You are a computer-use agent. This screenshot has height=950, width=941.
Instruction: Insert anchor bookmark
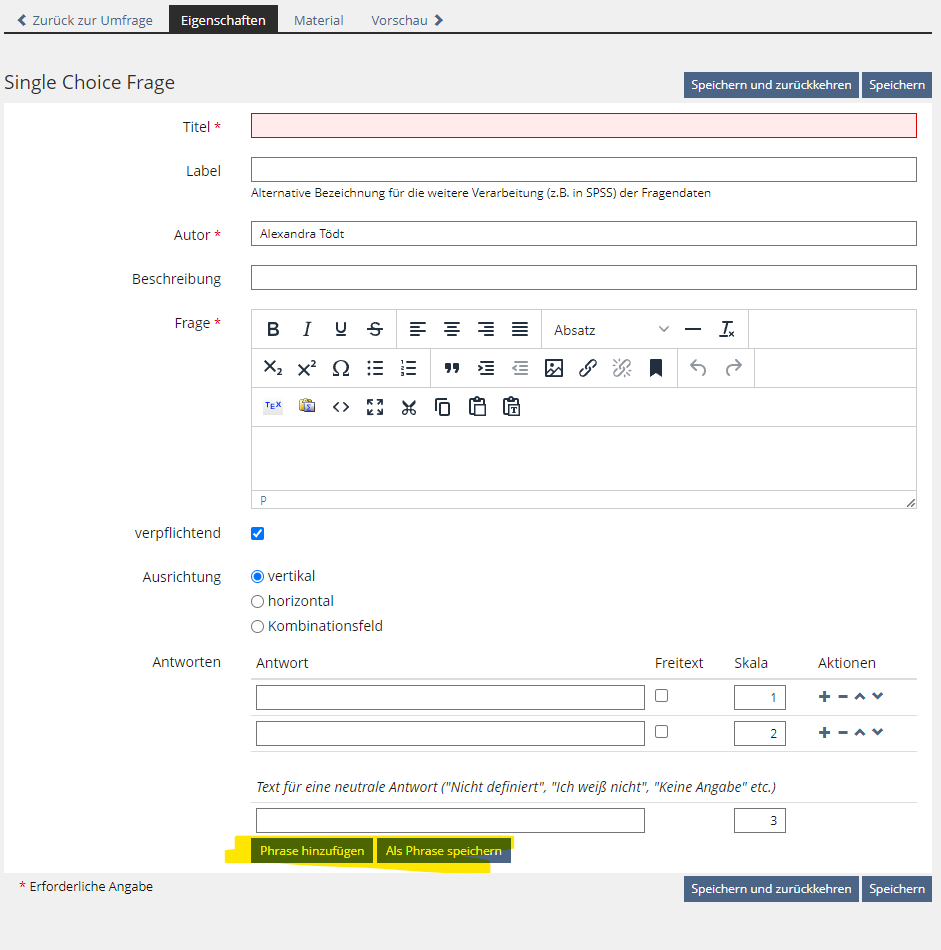click(x=656, y=368)
